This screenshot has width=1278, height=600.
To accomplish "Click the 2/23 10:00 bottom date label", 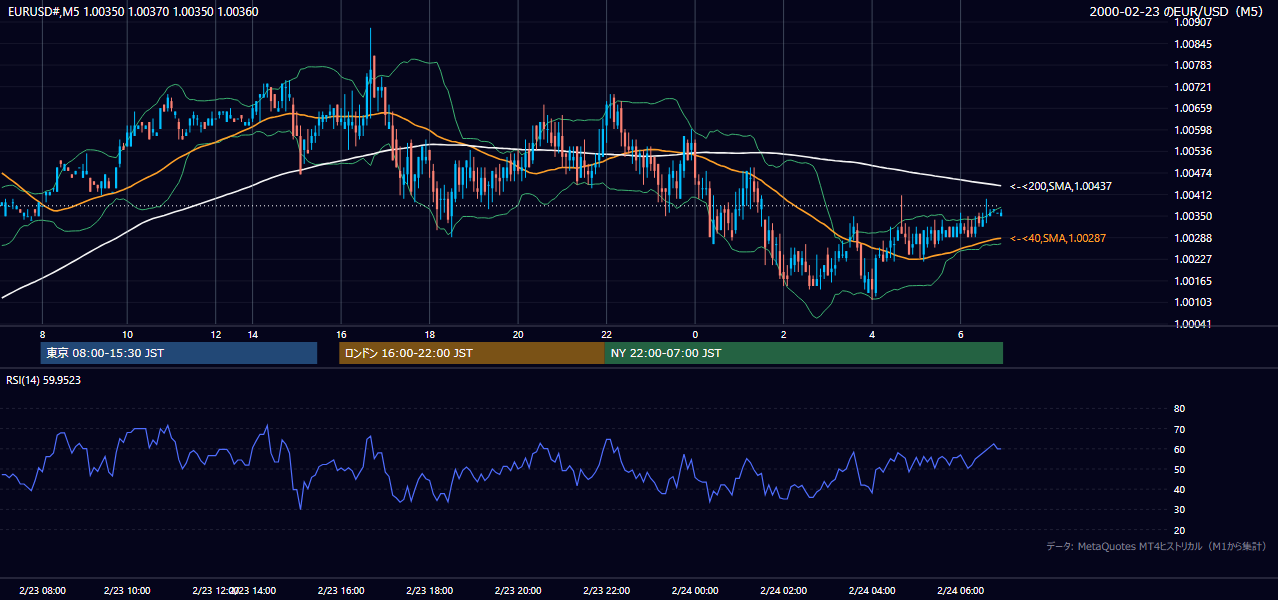I will click(x=127, y=590).
